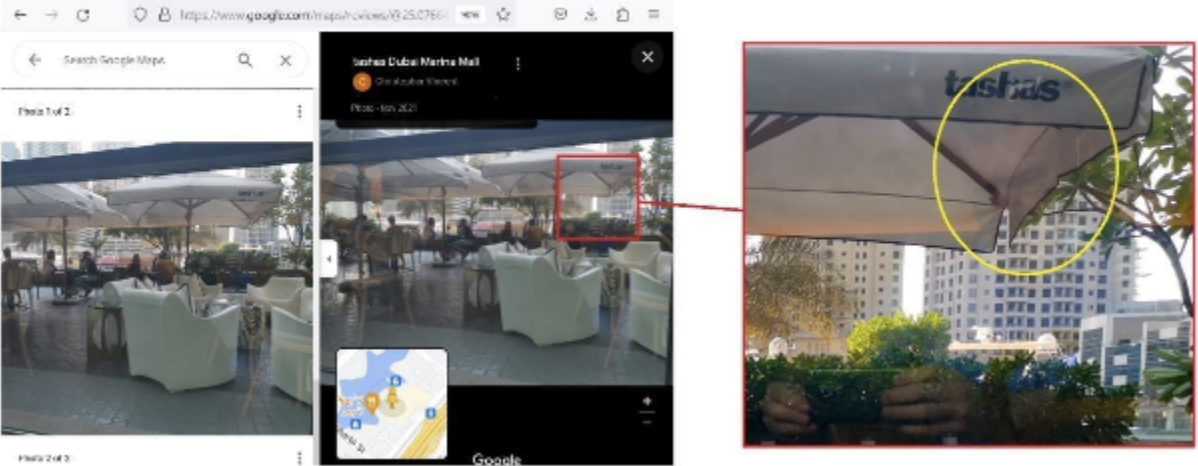
Task: Open the reviewer profile avatar
Action: tap(361, 81)
